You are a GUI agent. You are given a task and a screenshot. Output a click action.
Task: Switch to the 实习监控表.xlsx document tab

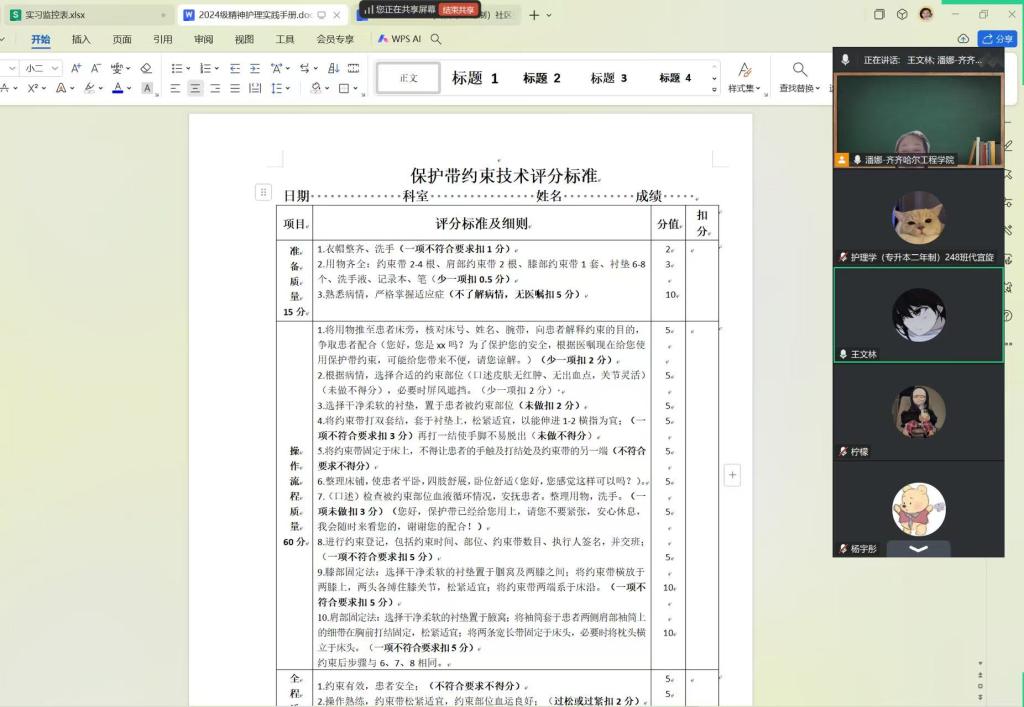55,15
